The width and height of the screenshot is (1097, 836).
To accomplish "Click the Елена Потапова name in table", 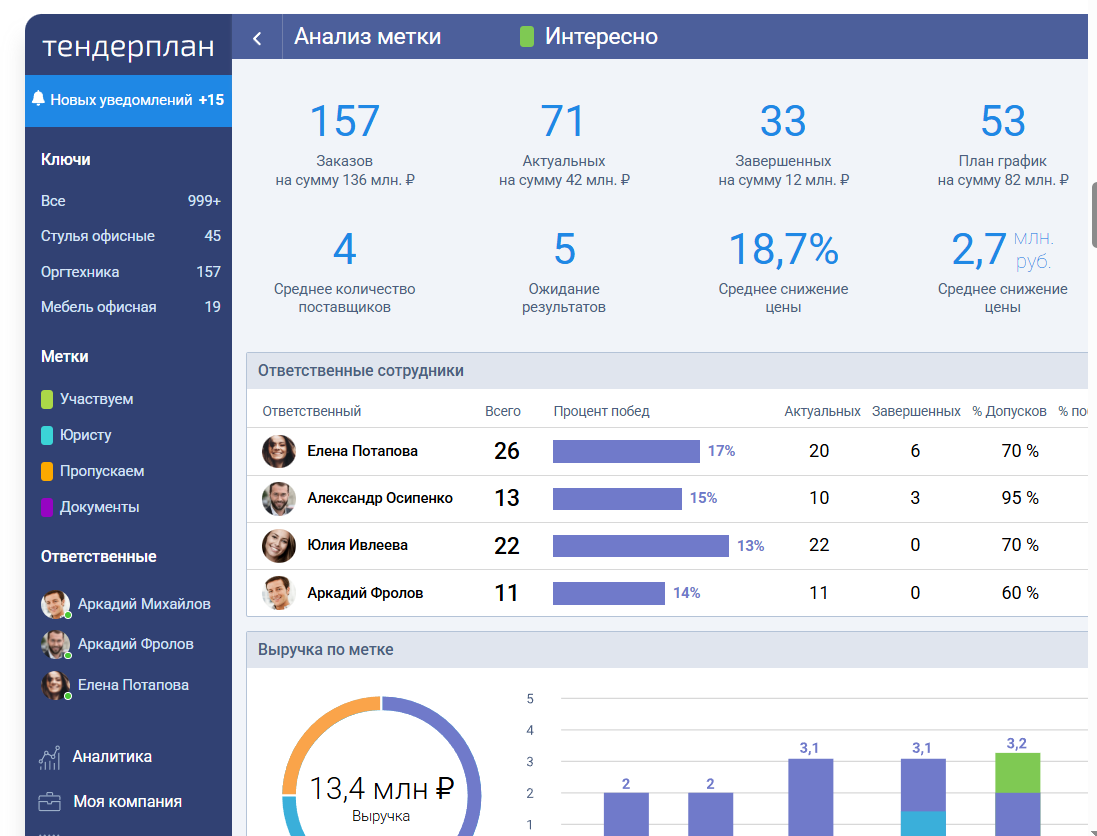I will tap(362, 451).
